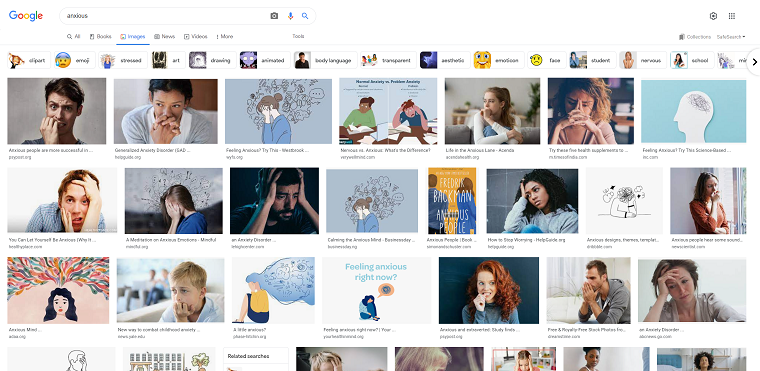Open the "Calming the Anxious Mind" businessday image
The image size is (760, 371).
[372, 201]
